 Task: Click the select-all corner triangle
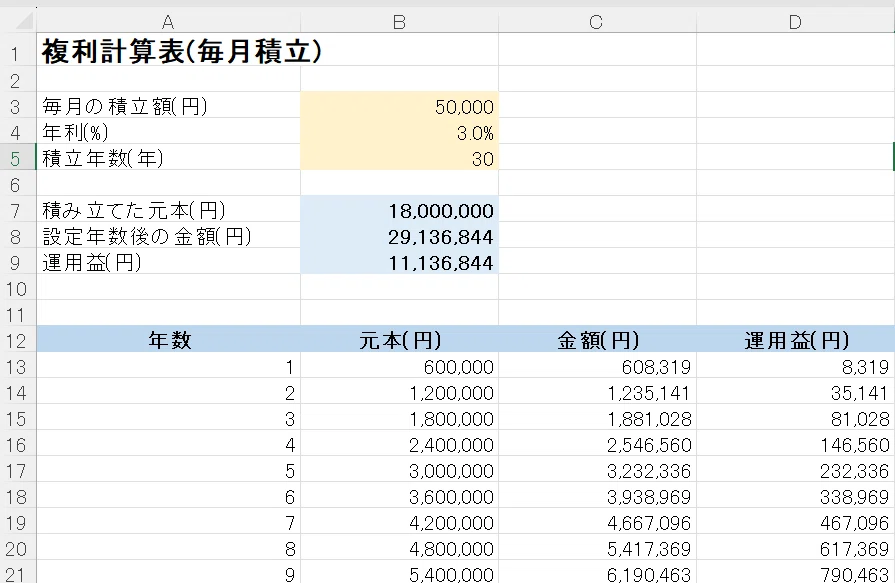point(24,22)
